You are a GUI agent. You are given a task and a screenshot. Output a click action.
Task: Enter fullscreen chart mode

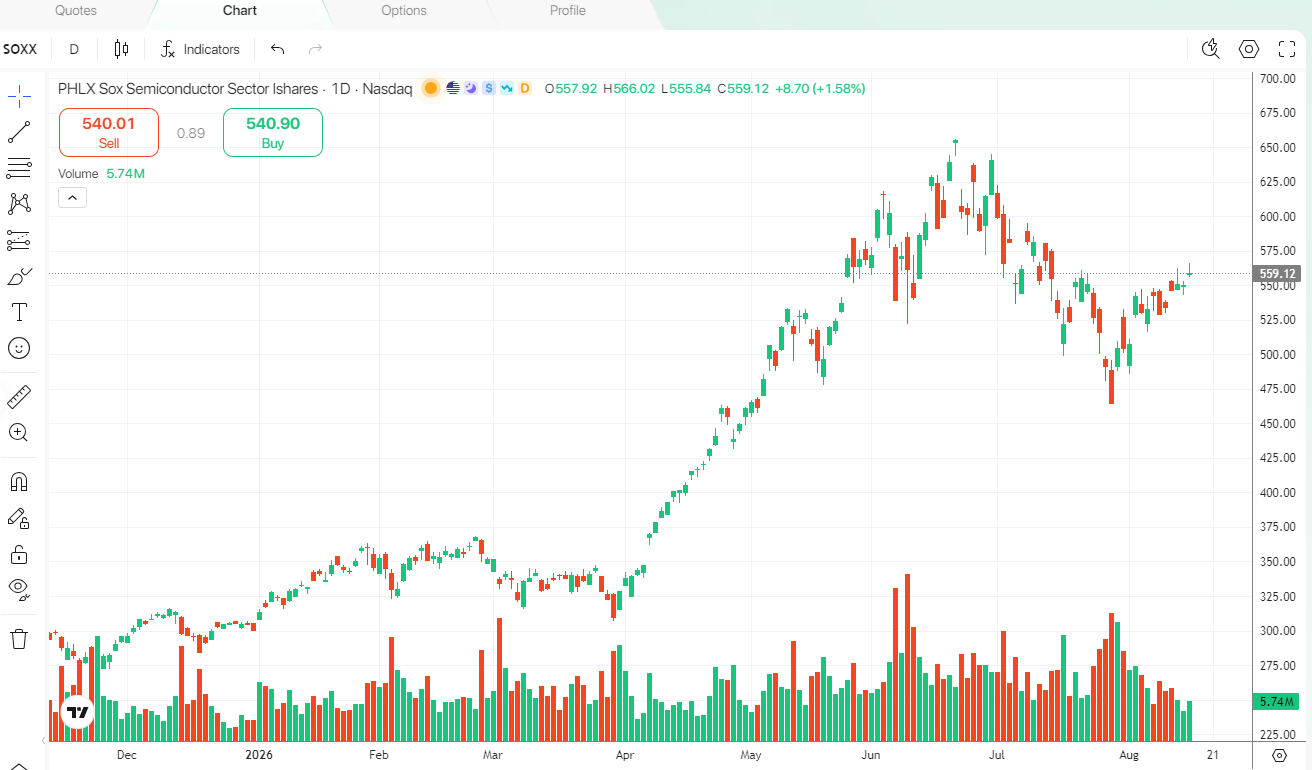1287,49
